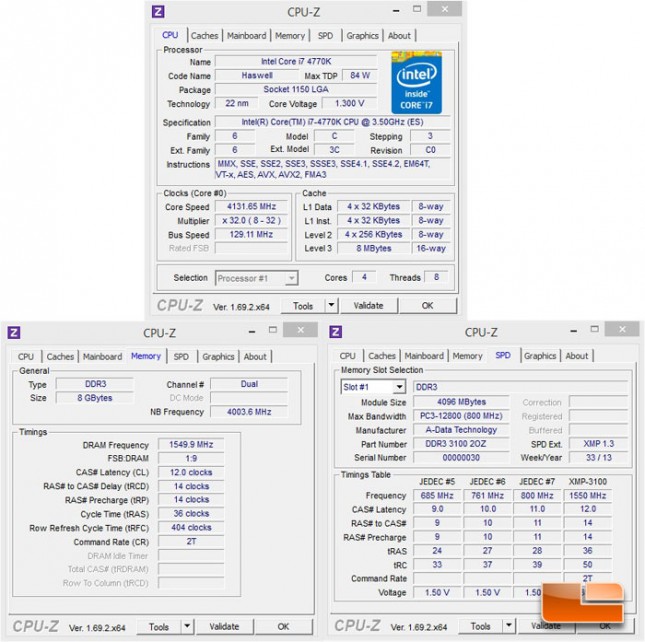This screenshot has width=645, height=642.
Task: Open Mainboard tab in the CPU window
Action: (x=247, y=36)
